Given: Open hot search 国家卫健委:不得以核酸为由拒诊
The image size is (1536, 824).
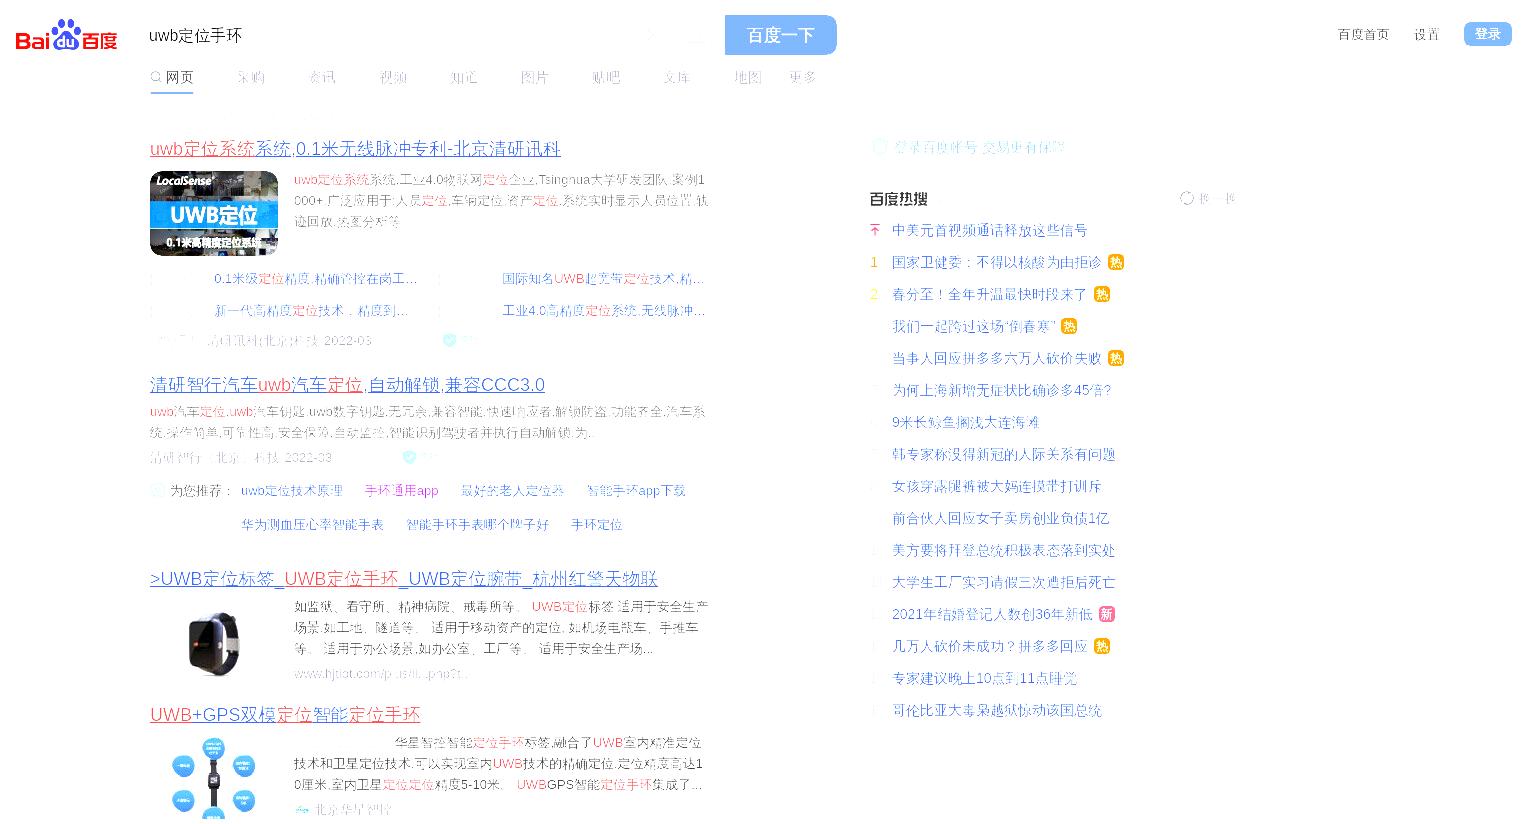Looking at the screenshot, I should point(996,262).
